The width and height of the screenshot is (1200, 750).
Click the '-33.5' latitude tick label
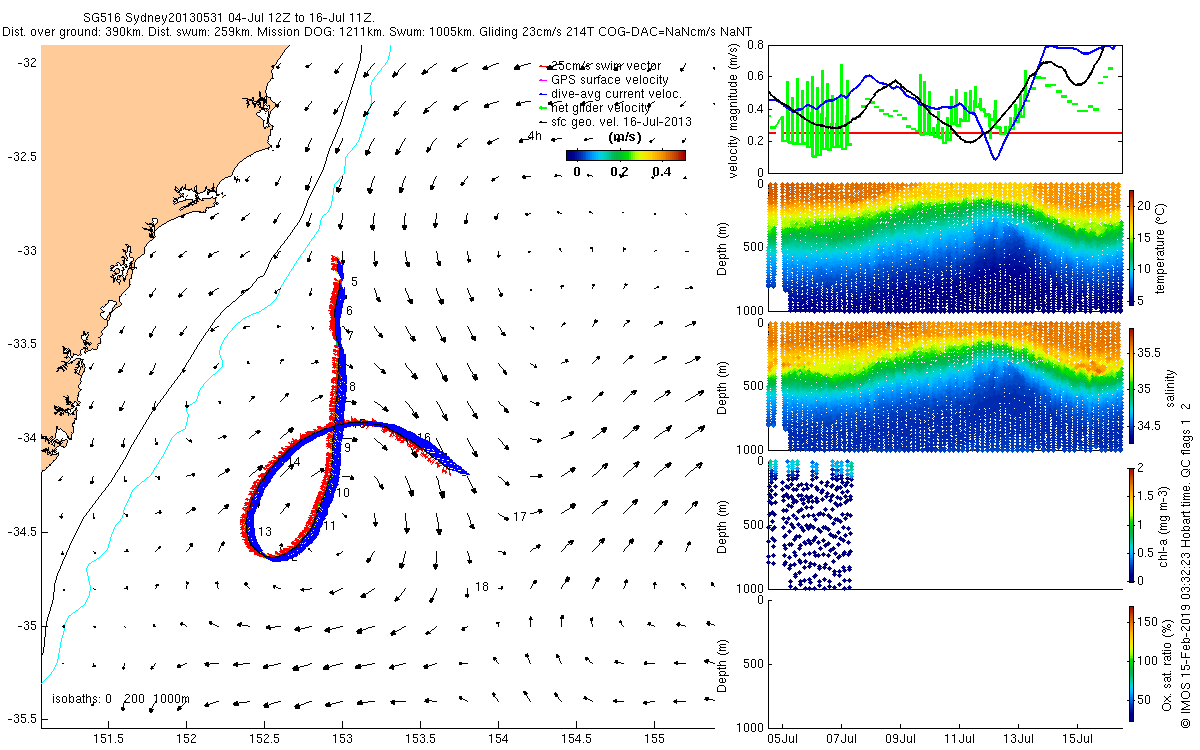(20, 343)
